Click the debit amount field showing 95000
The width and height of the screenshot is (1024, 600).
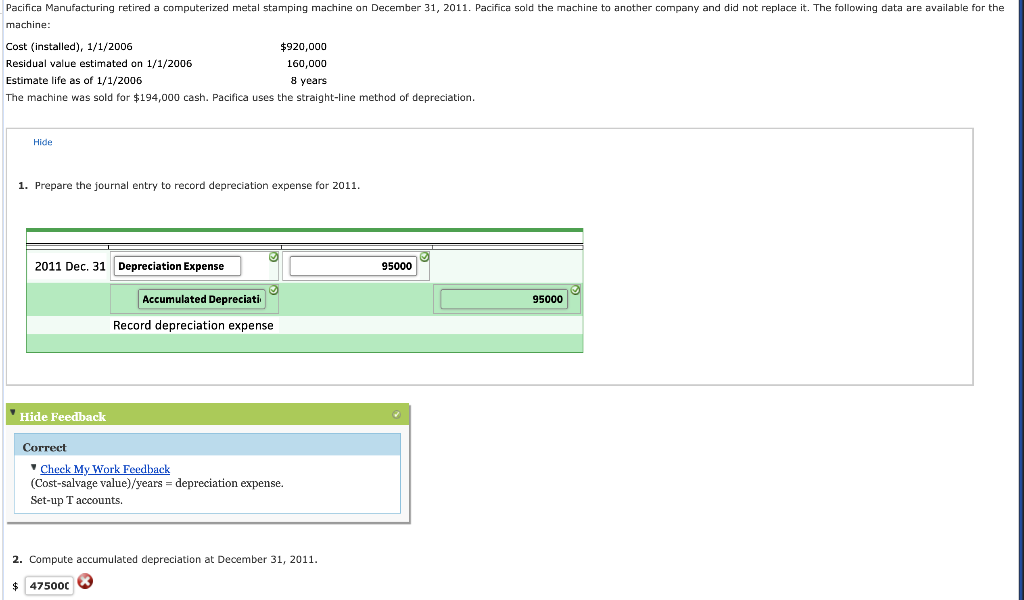[353, 266]
